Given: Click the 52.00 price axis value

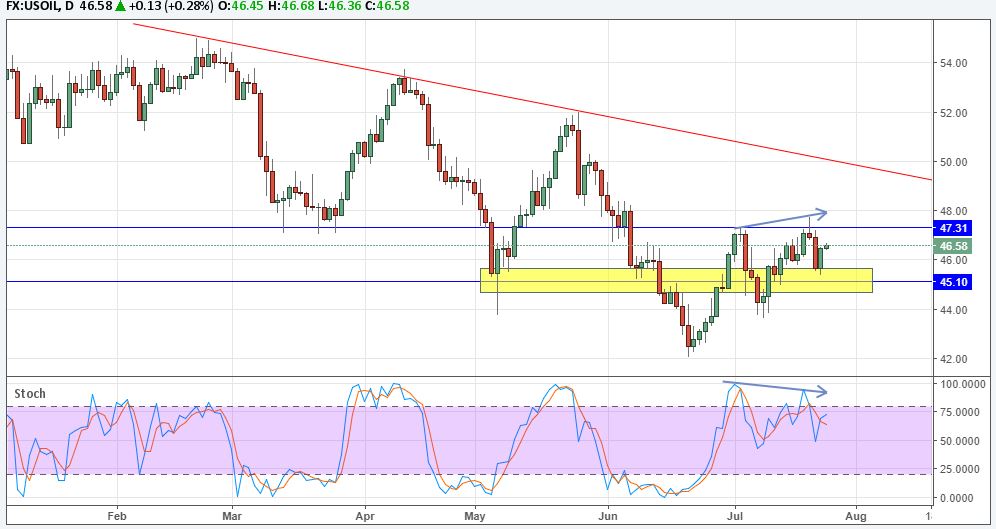Looking at the screenshot, I should coord(953,113).
